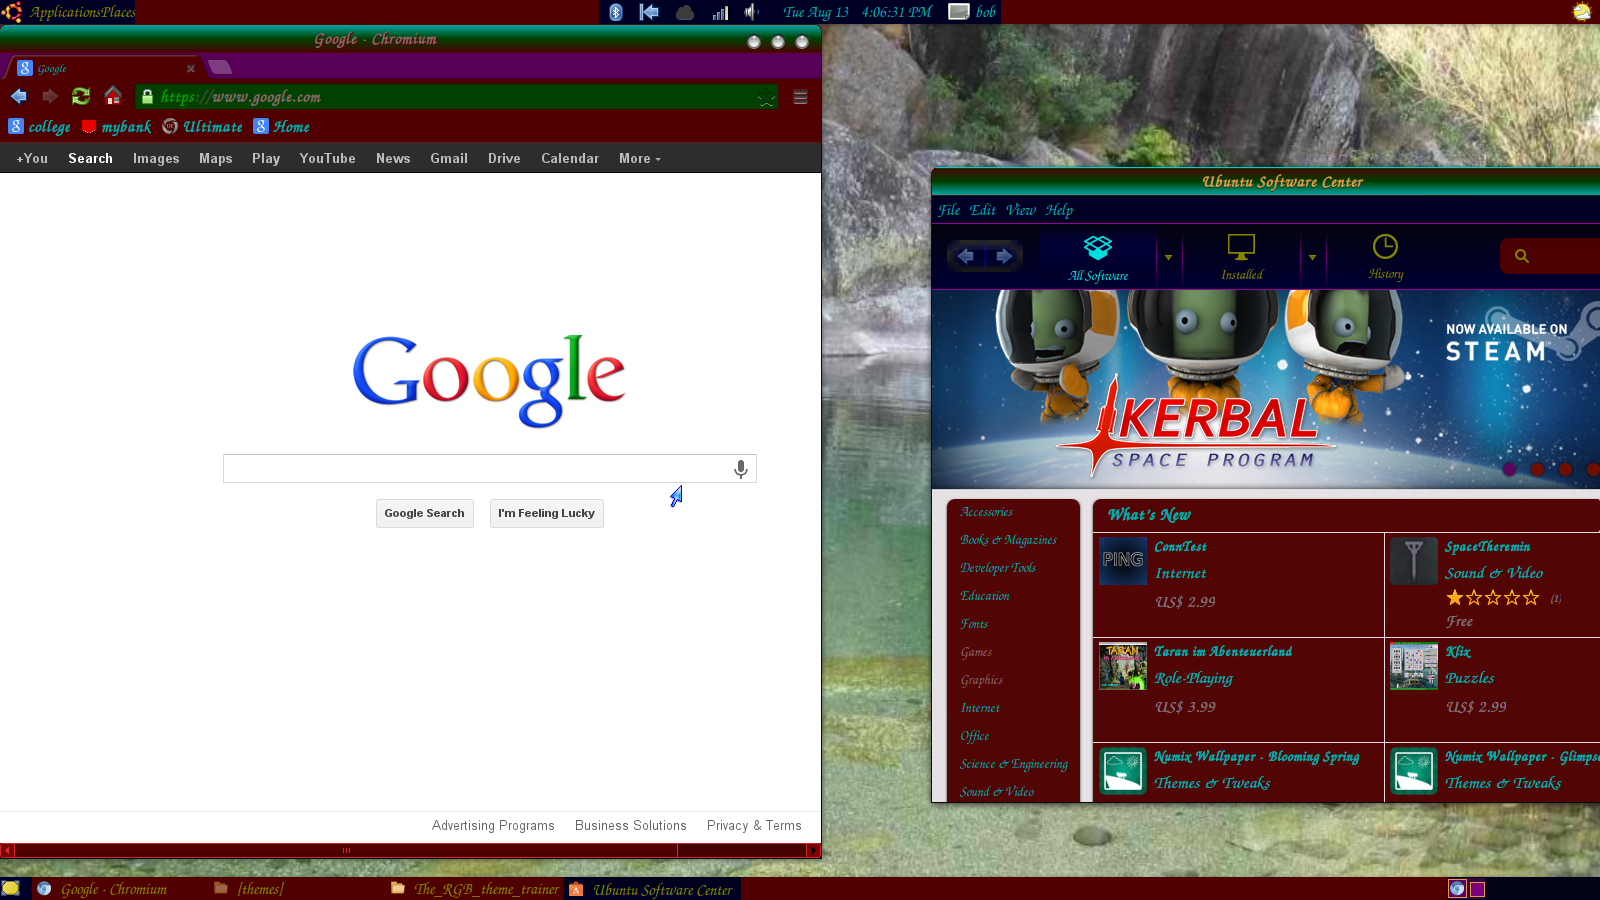Select Installed in Software Center

click(x=1241, y=258)
